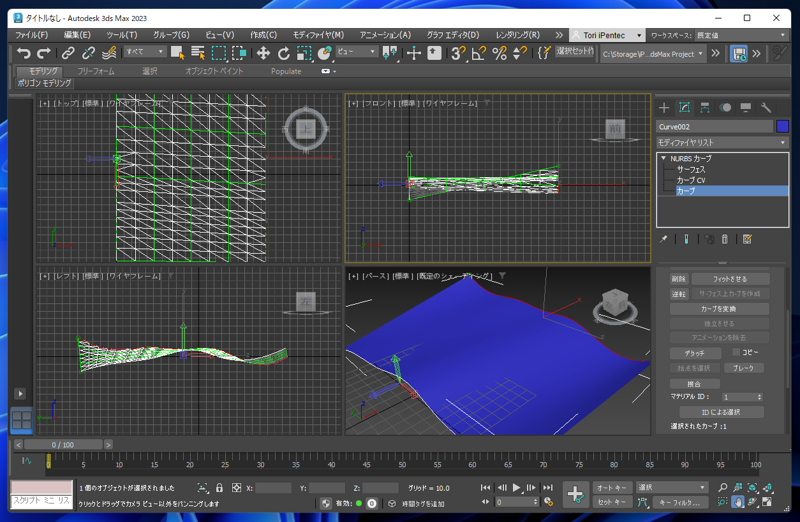Toggle the Select and Manipulate icon
This screenshot has height=522, width=800.
(414, 53)
